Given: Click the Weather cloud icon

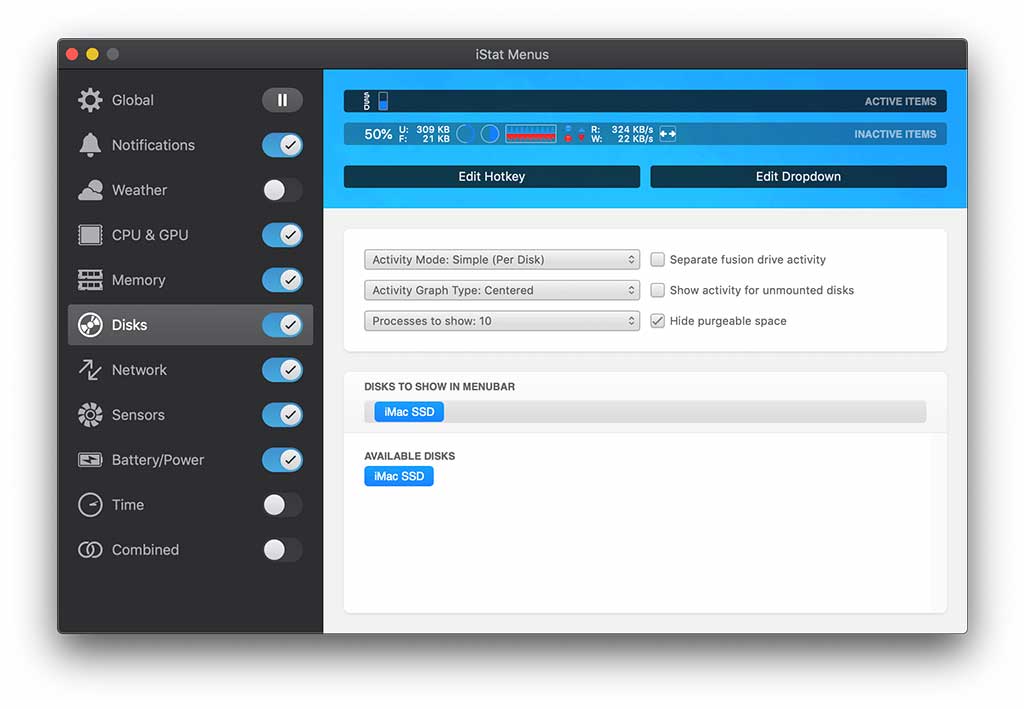Looking at the screenshot, I should point(90,190).
